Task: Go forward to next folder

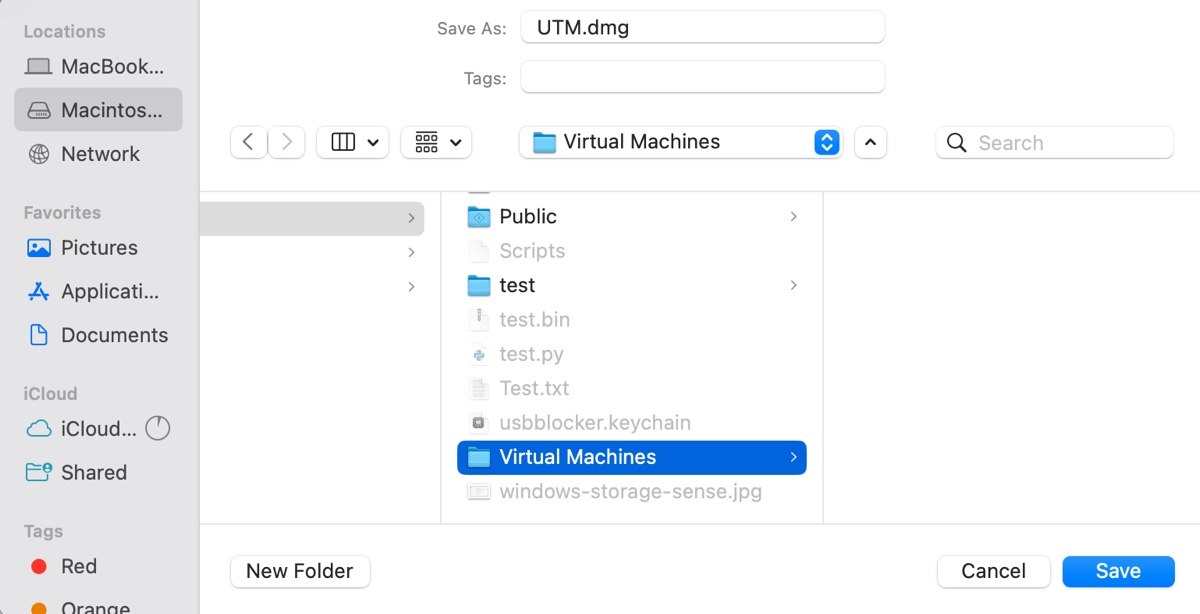Action: (x=286, y=142)
